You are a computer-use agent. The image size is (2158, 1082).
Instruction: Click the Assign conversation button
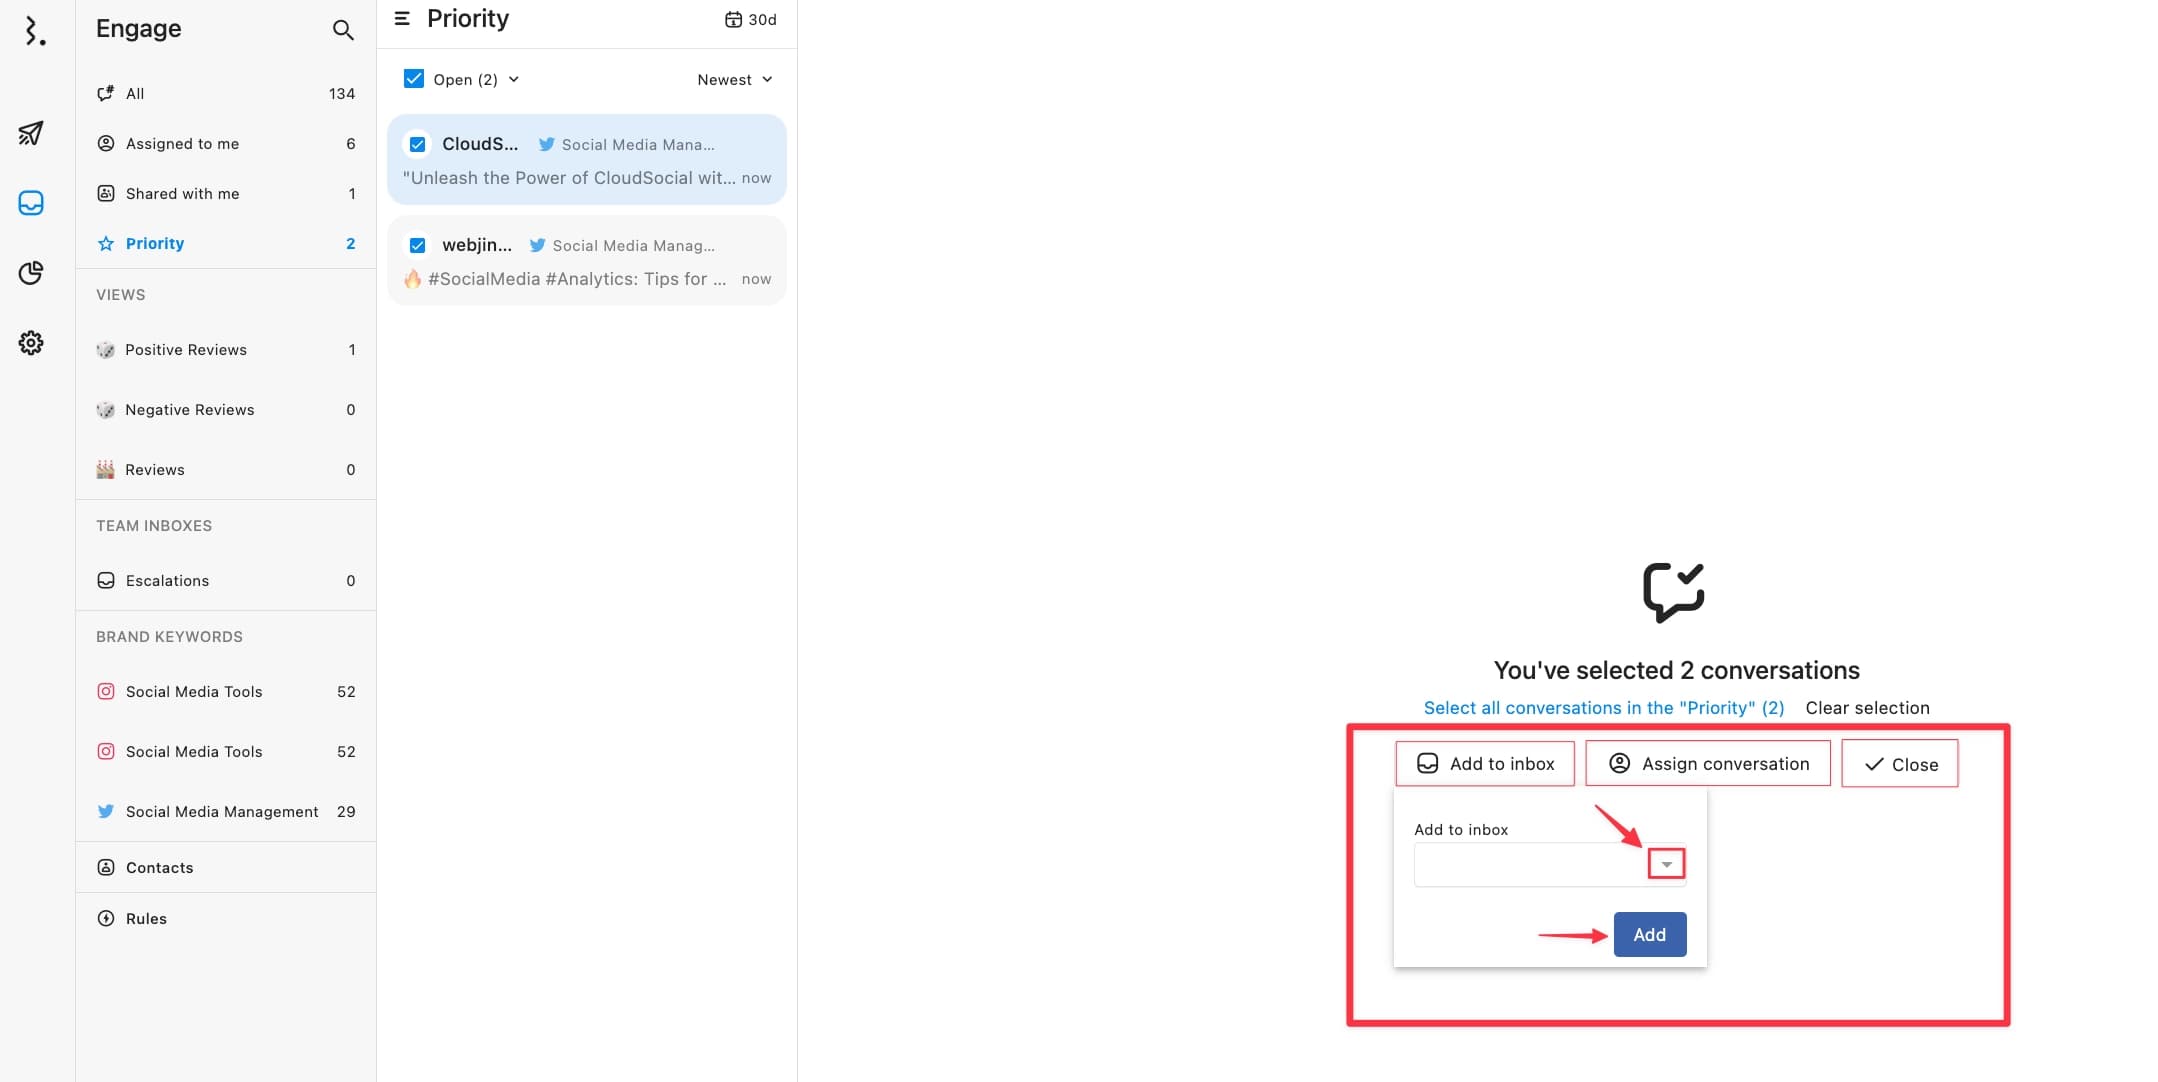pos(1707,762)
